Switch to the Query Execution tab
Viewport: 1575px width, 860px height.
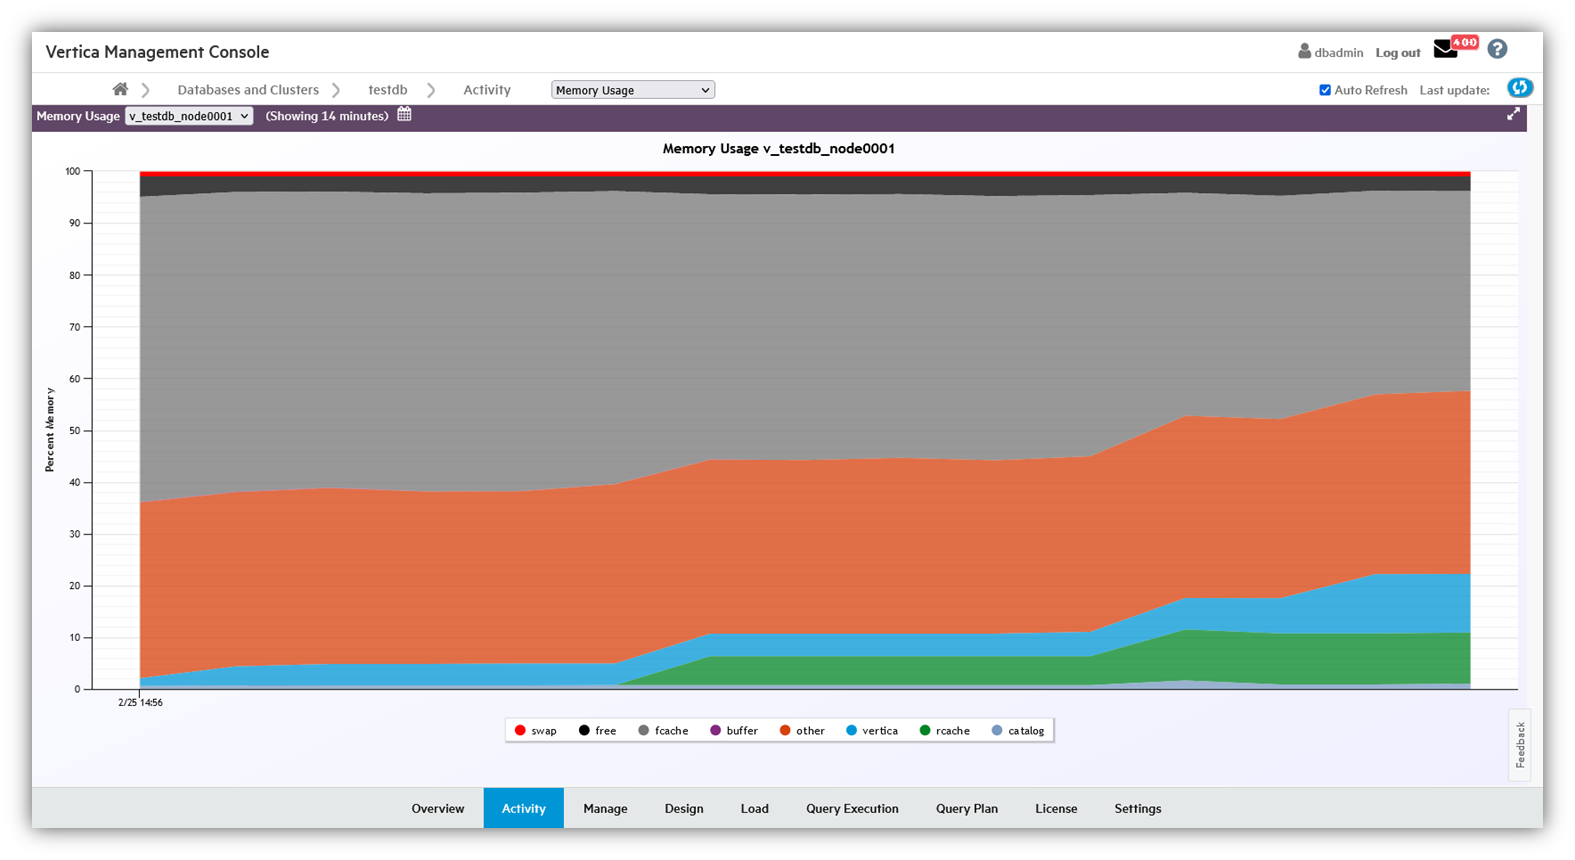852,808
